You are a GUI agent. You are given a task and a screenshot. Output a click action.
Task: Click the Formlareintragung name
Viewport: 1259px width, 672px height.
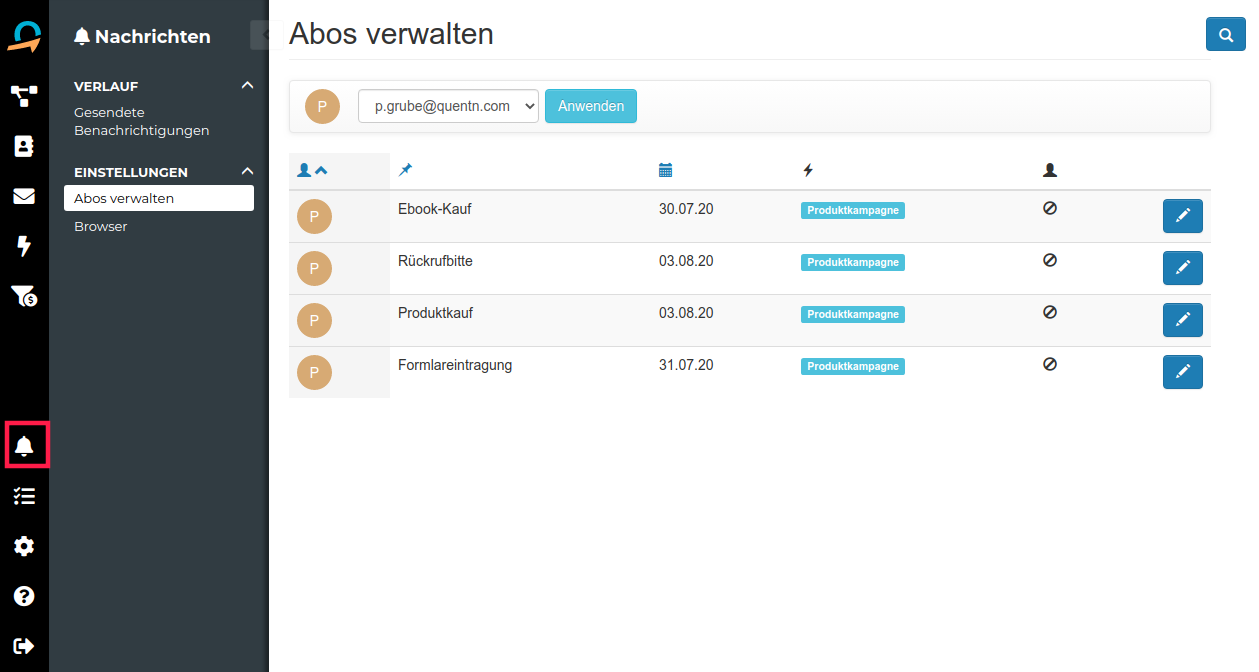tap(455, 365)
